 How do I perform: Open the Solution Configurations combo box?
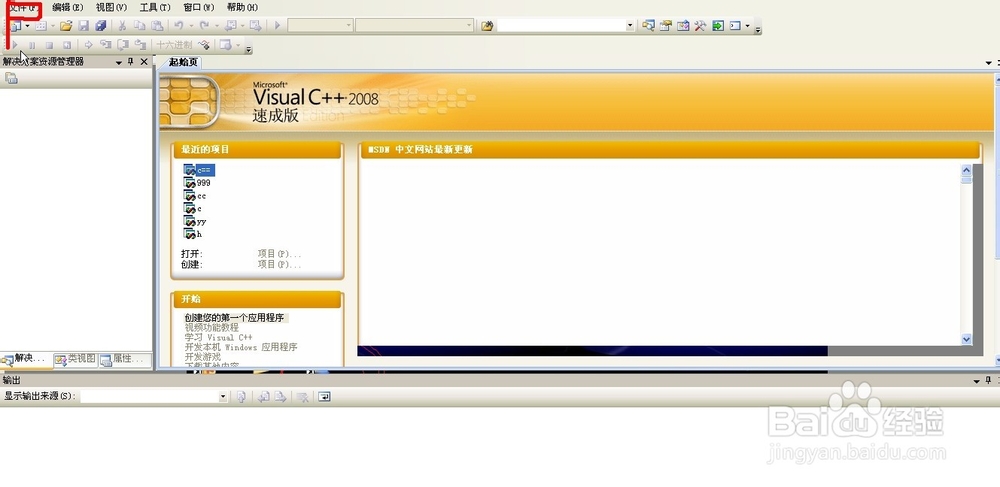[320, 25]
